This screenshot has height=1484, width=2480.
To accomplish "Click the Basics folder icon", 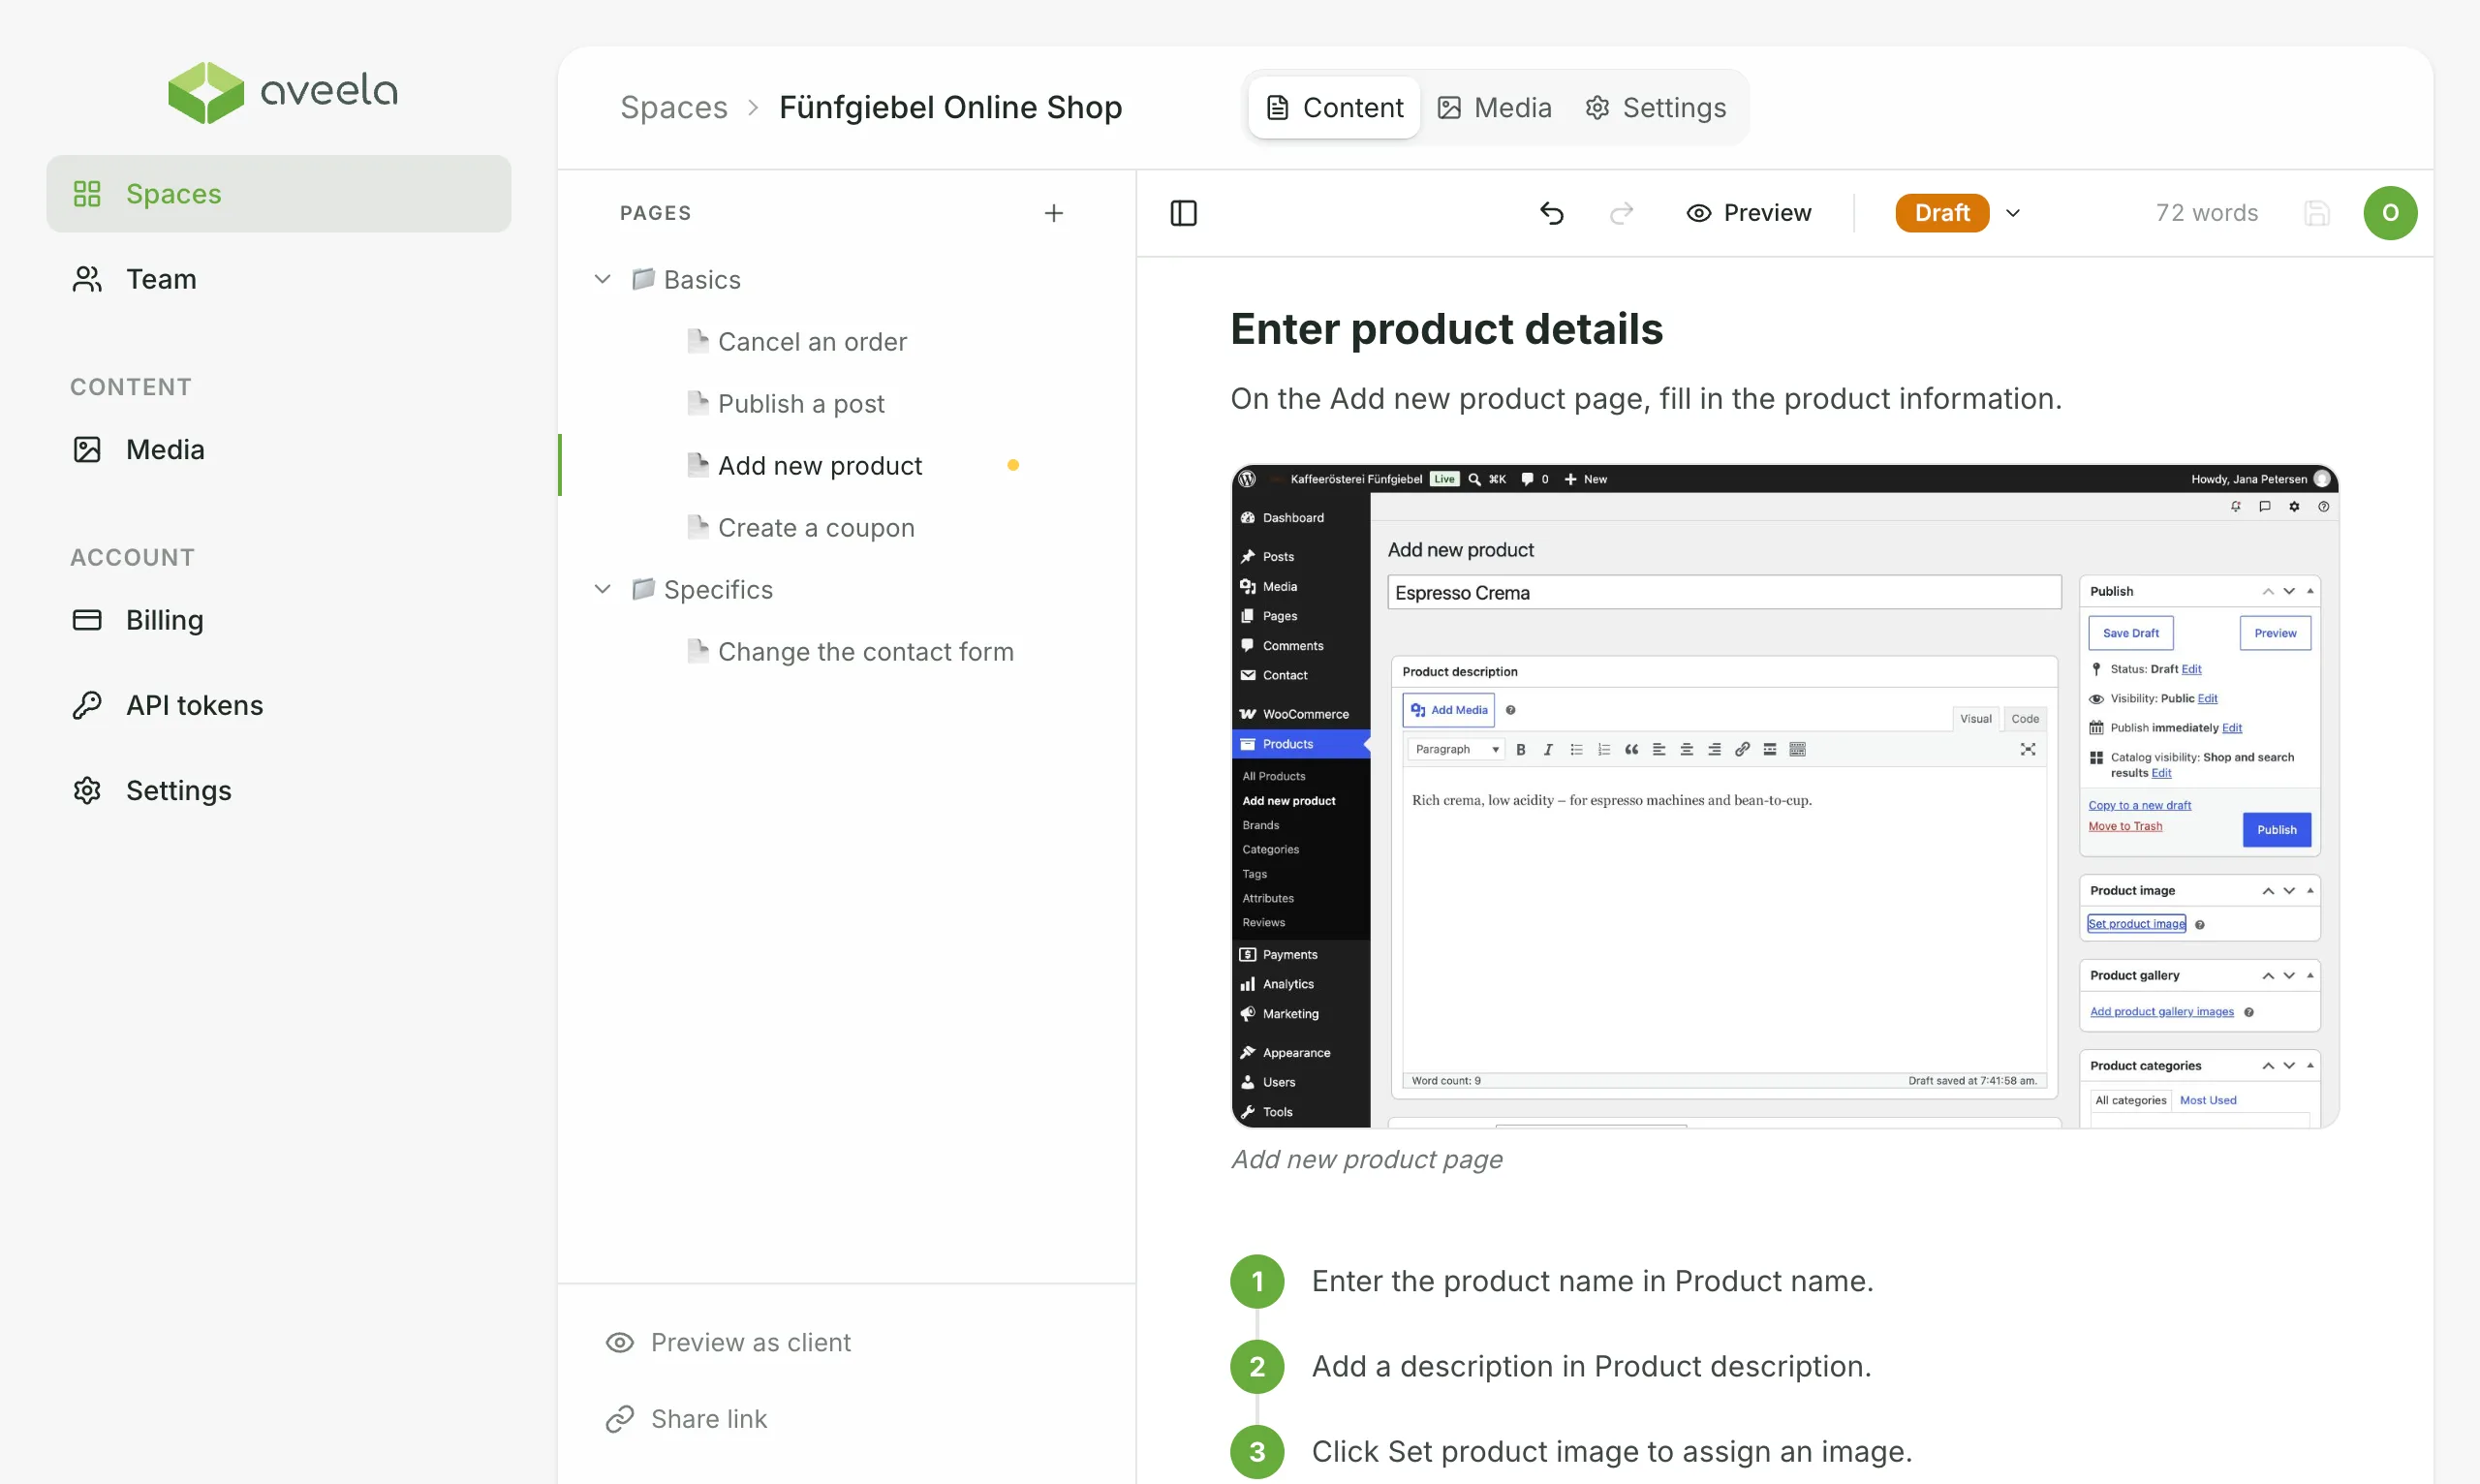I will coord(643,279).
